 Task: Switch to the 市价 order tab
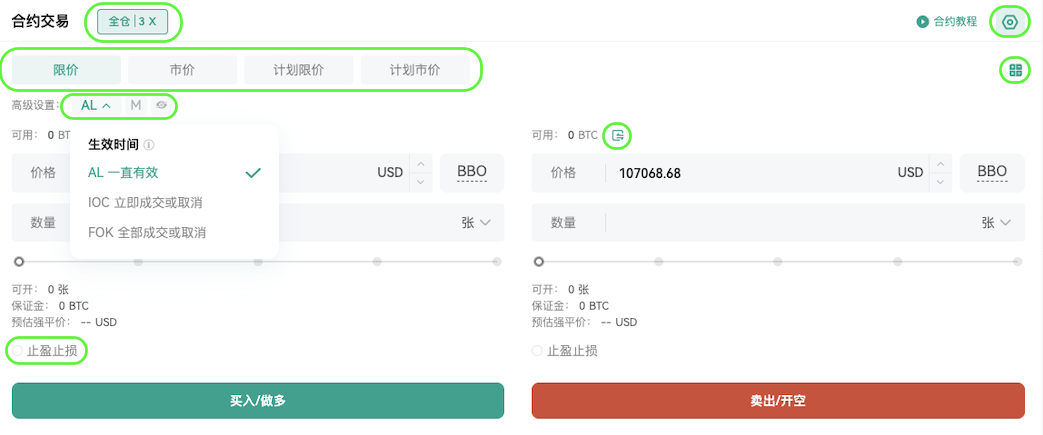tap(182, 70)
